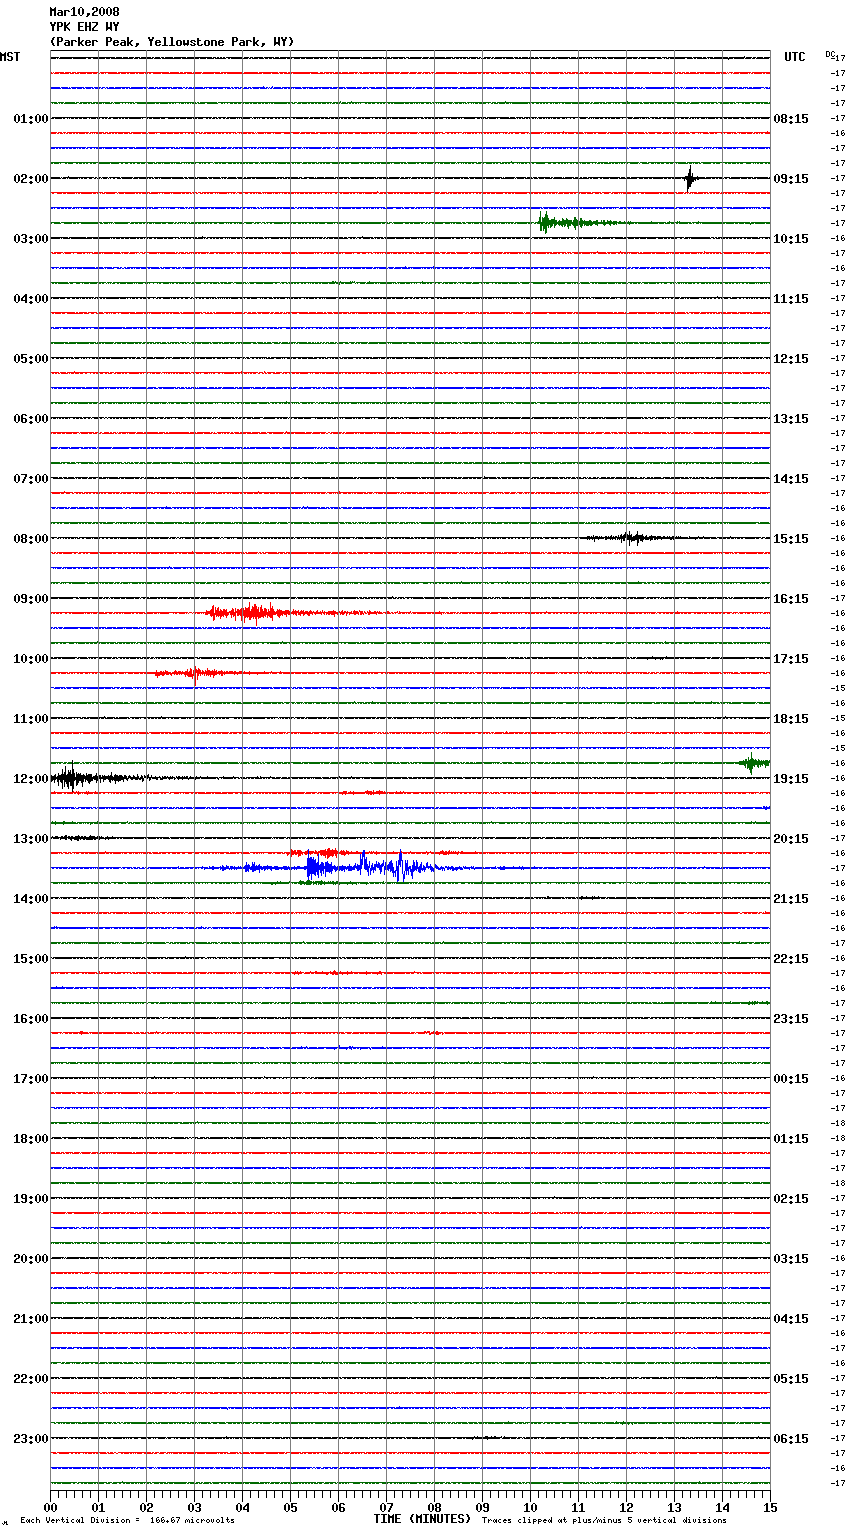Click the '07:00' MST time label
The height and width of the screenshot is (1534, 850).
(31, 479)
